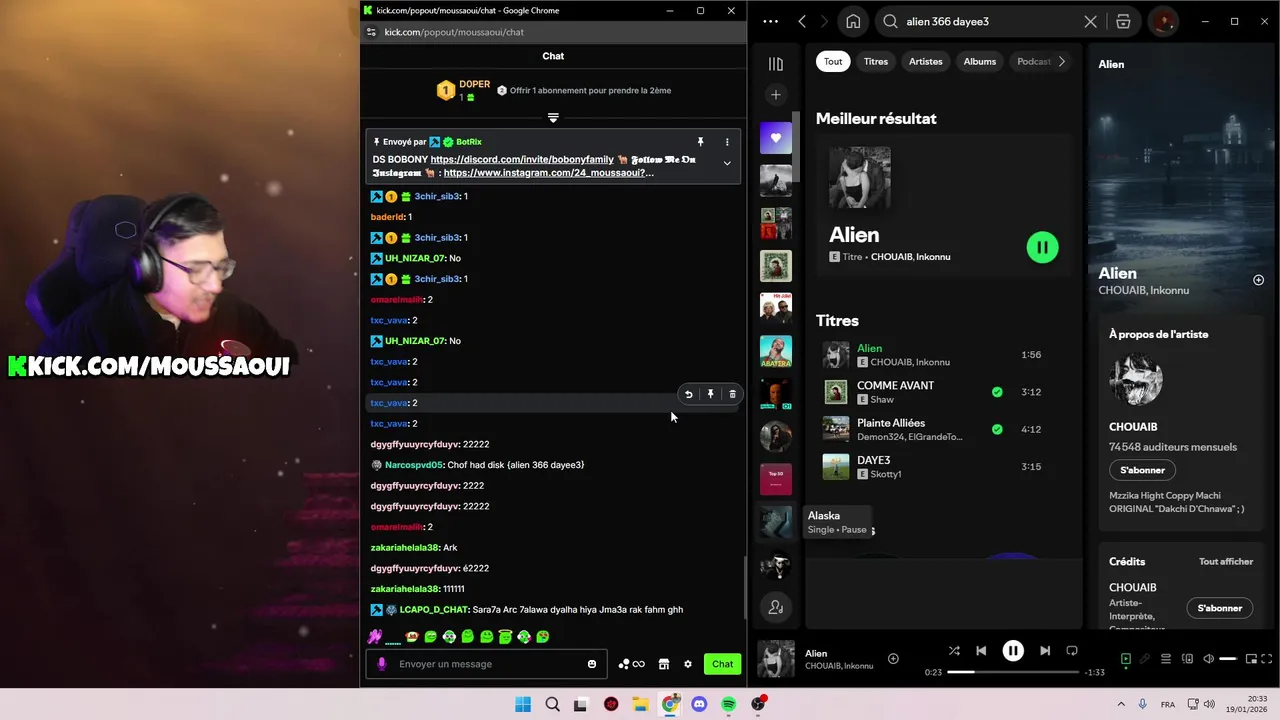This screenshot has height=720, width=1280.
Task: Open the Spotify three-dot menu
Action: (770, 21)
